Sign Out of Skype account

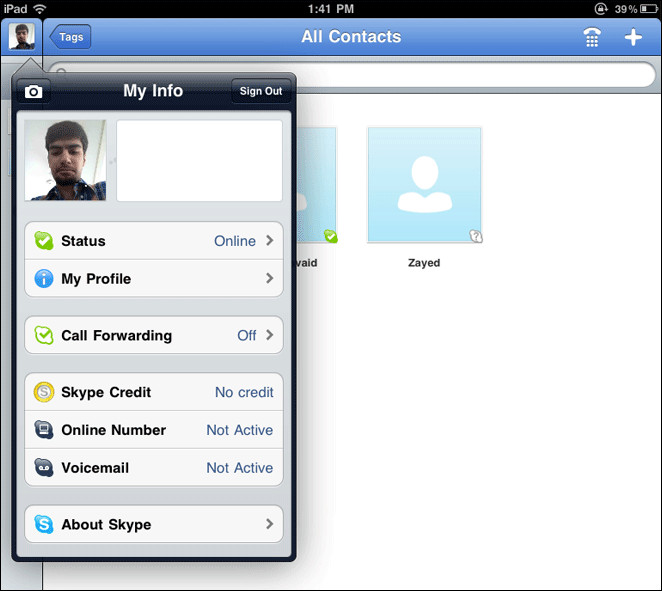pyautogui.click(x=261, y=91)
